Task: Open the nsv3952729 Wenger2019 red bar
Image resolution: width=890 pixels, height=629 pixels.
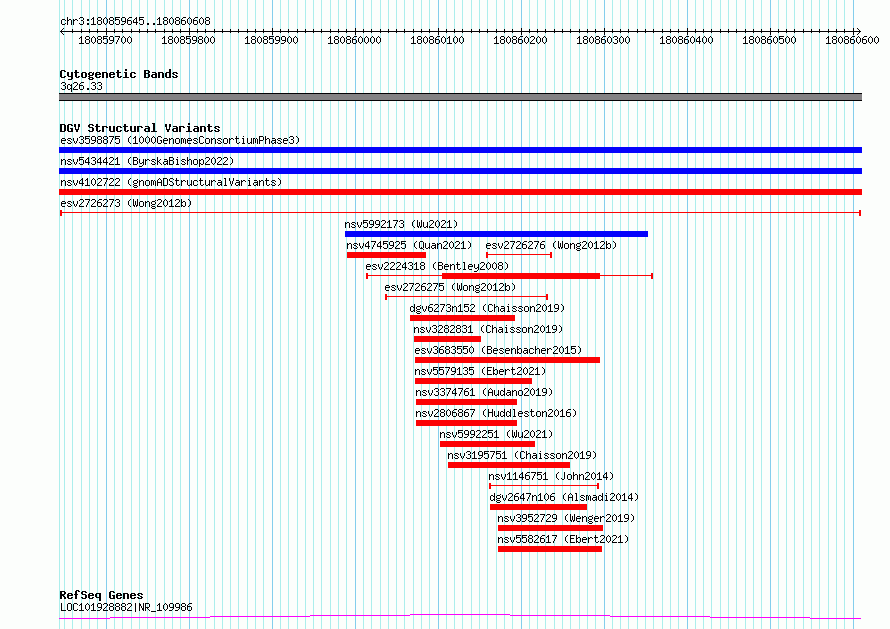Action: (x=550, y=528)
